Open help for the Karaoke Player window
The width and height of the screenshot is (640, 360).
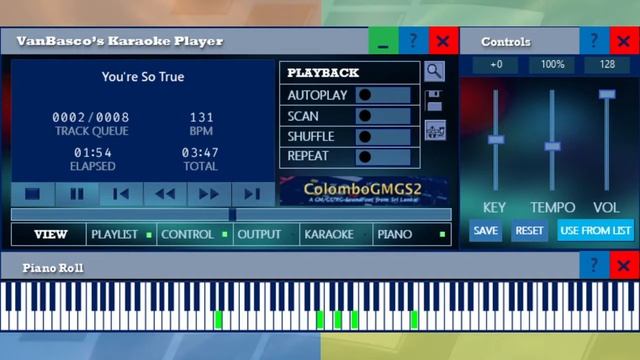(413, 40)
